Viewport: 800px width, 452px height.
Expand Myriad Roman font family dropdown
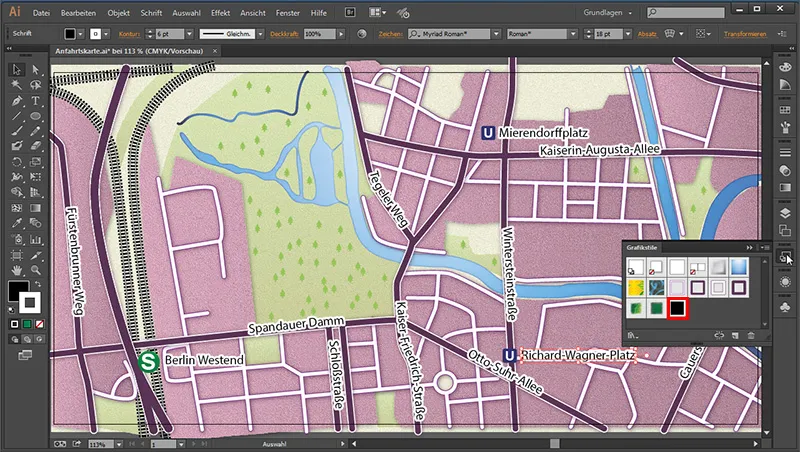coord(496,34)
